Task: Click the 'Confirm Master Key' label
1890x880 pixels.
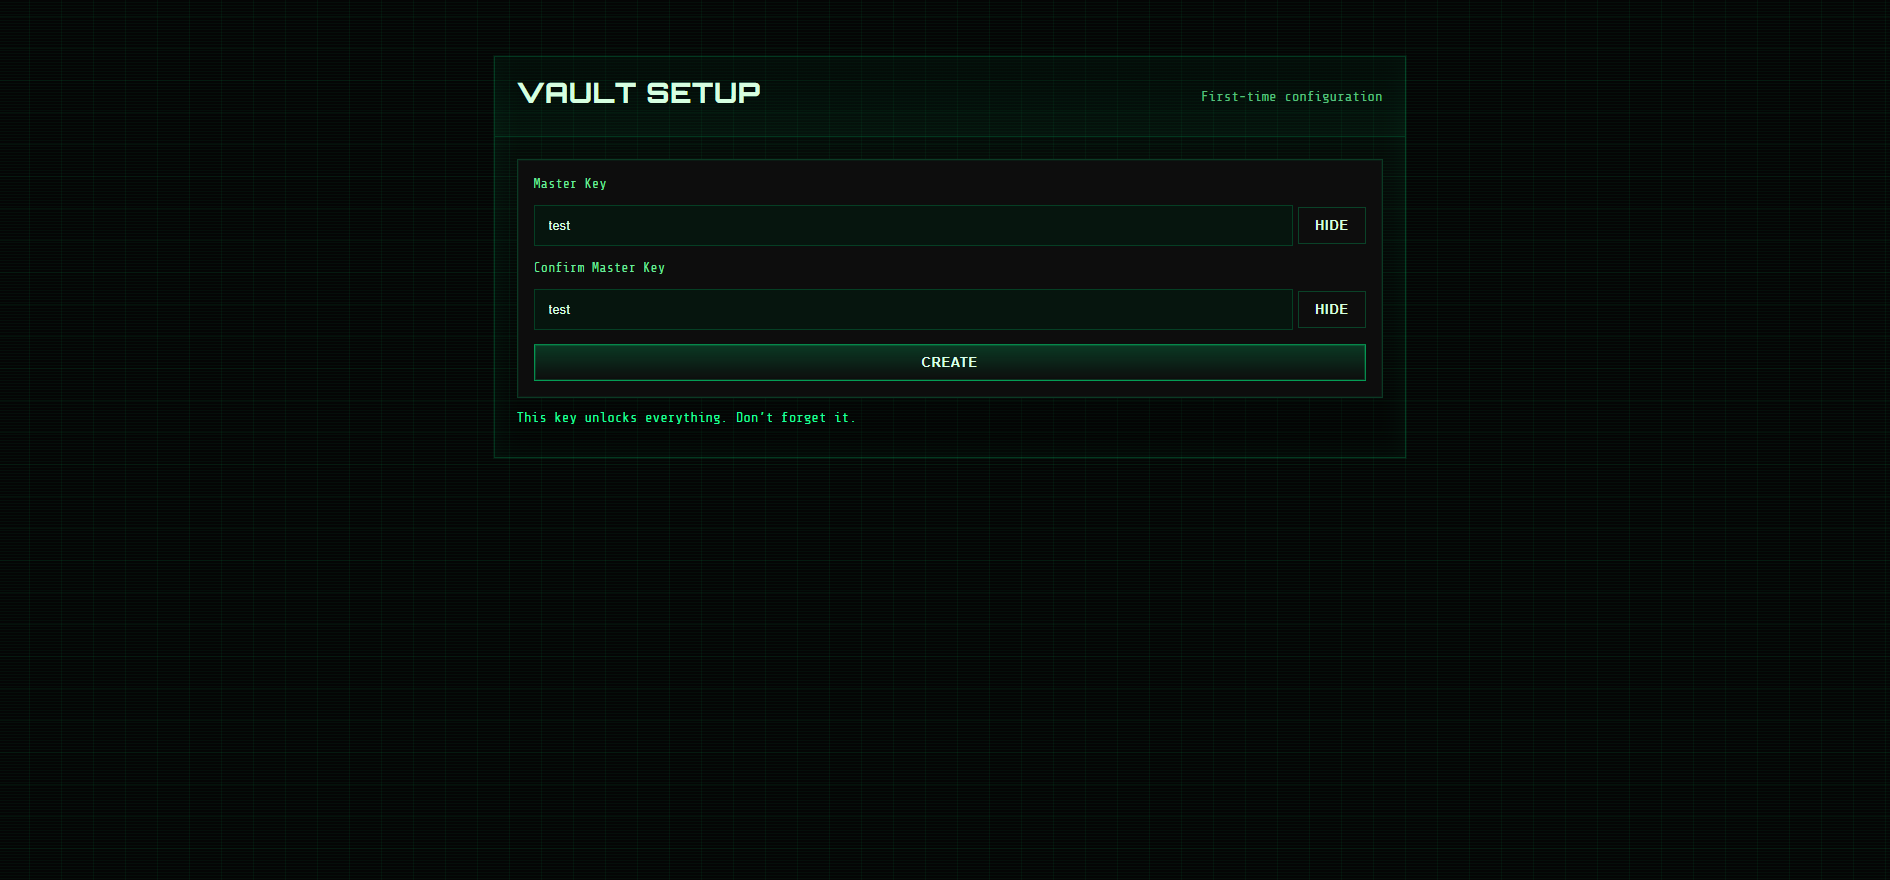Action: tap(599, 268)
